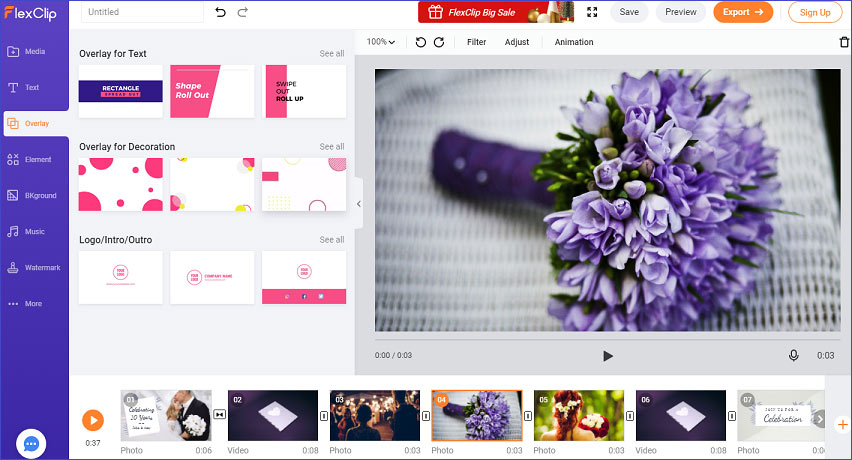
Task: Select the Rectangle Spread Out text overlay
Action: tap(121, 91)
